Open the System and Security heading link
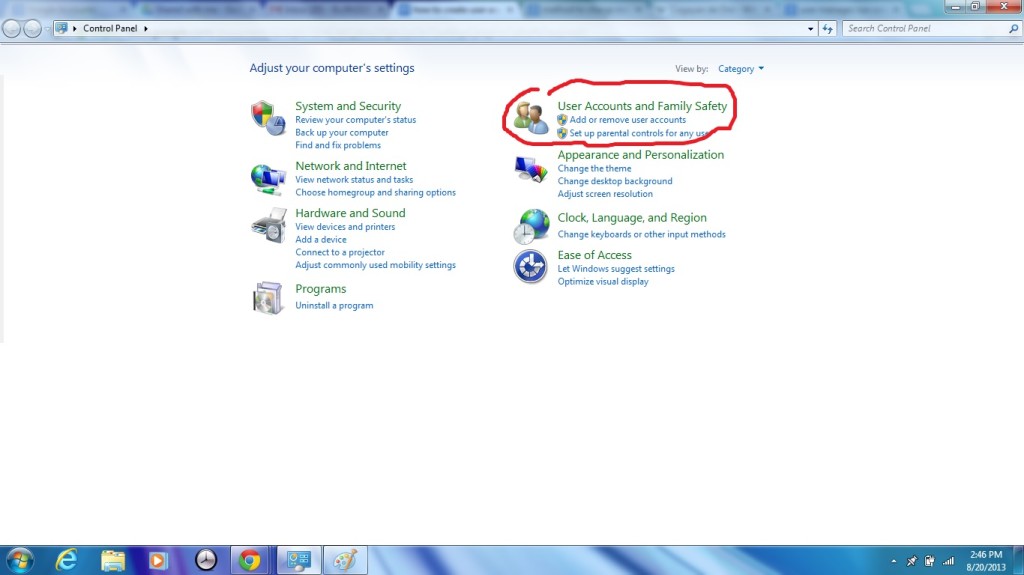Screen dimensions: 1024x575 coord(348,106)
